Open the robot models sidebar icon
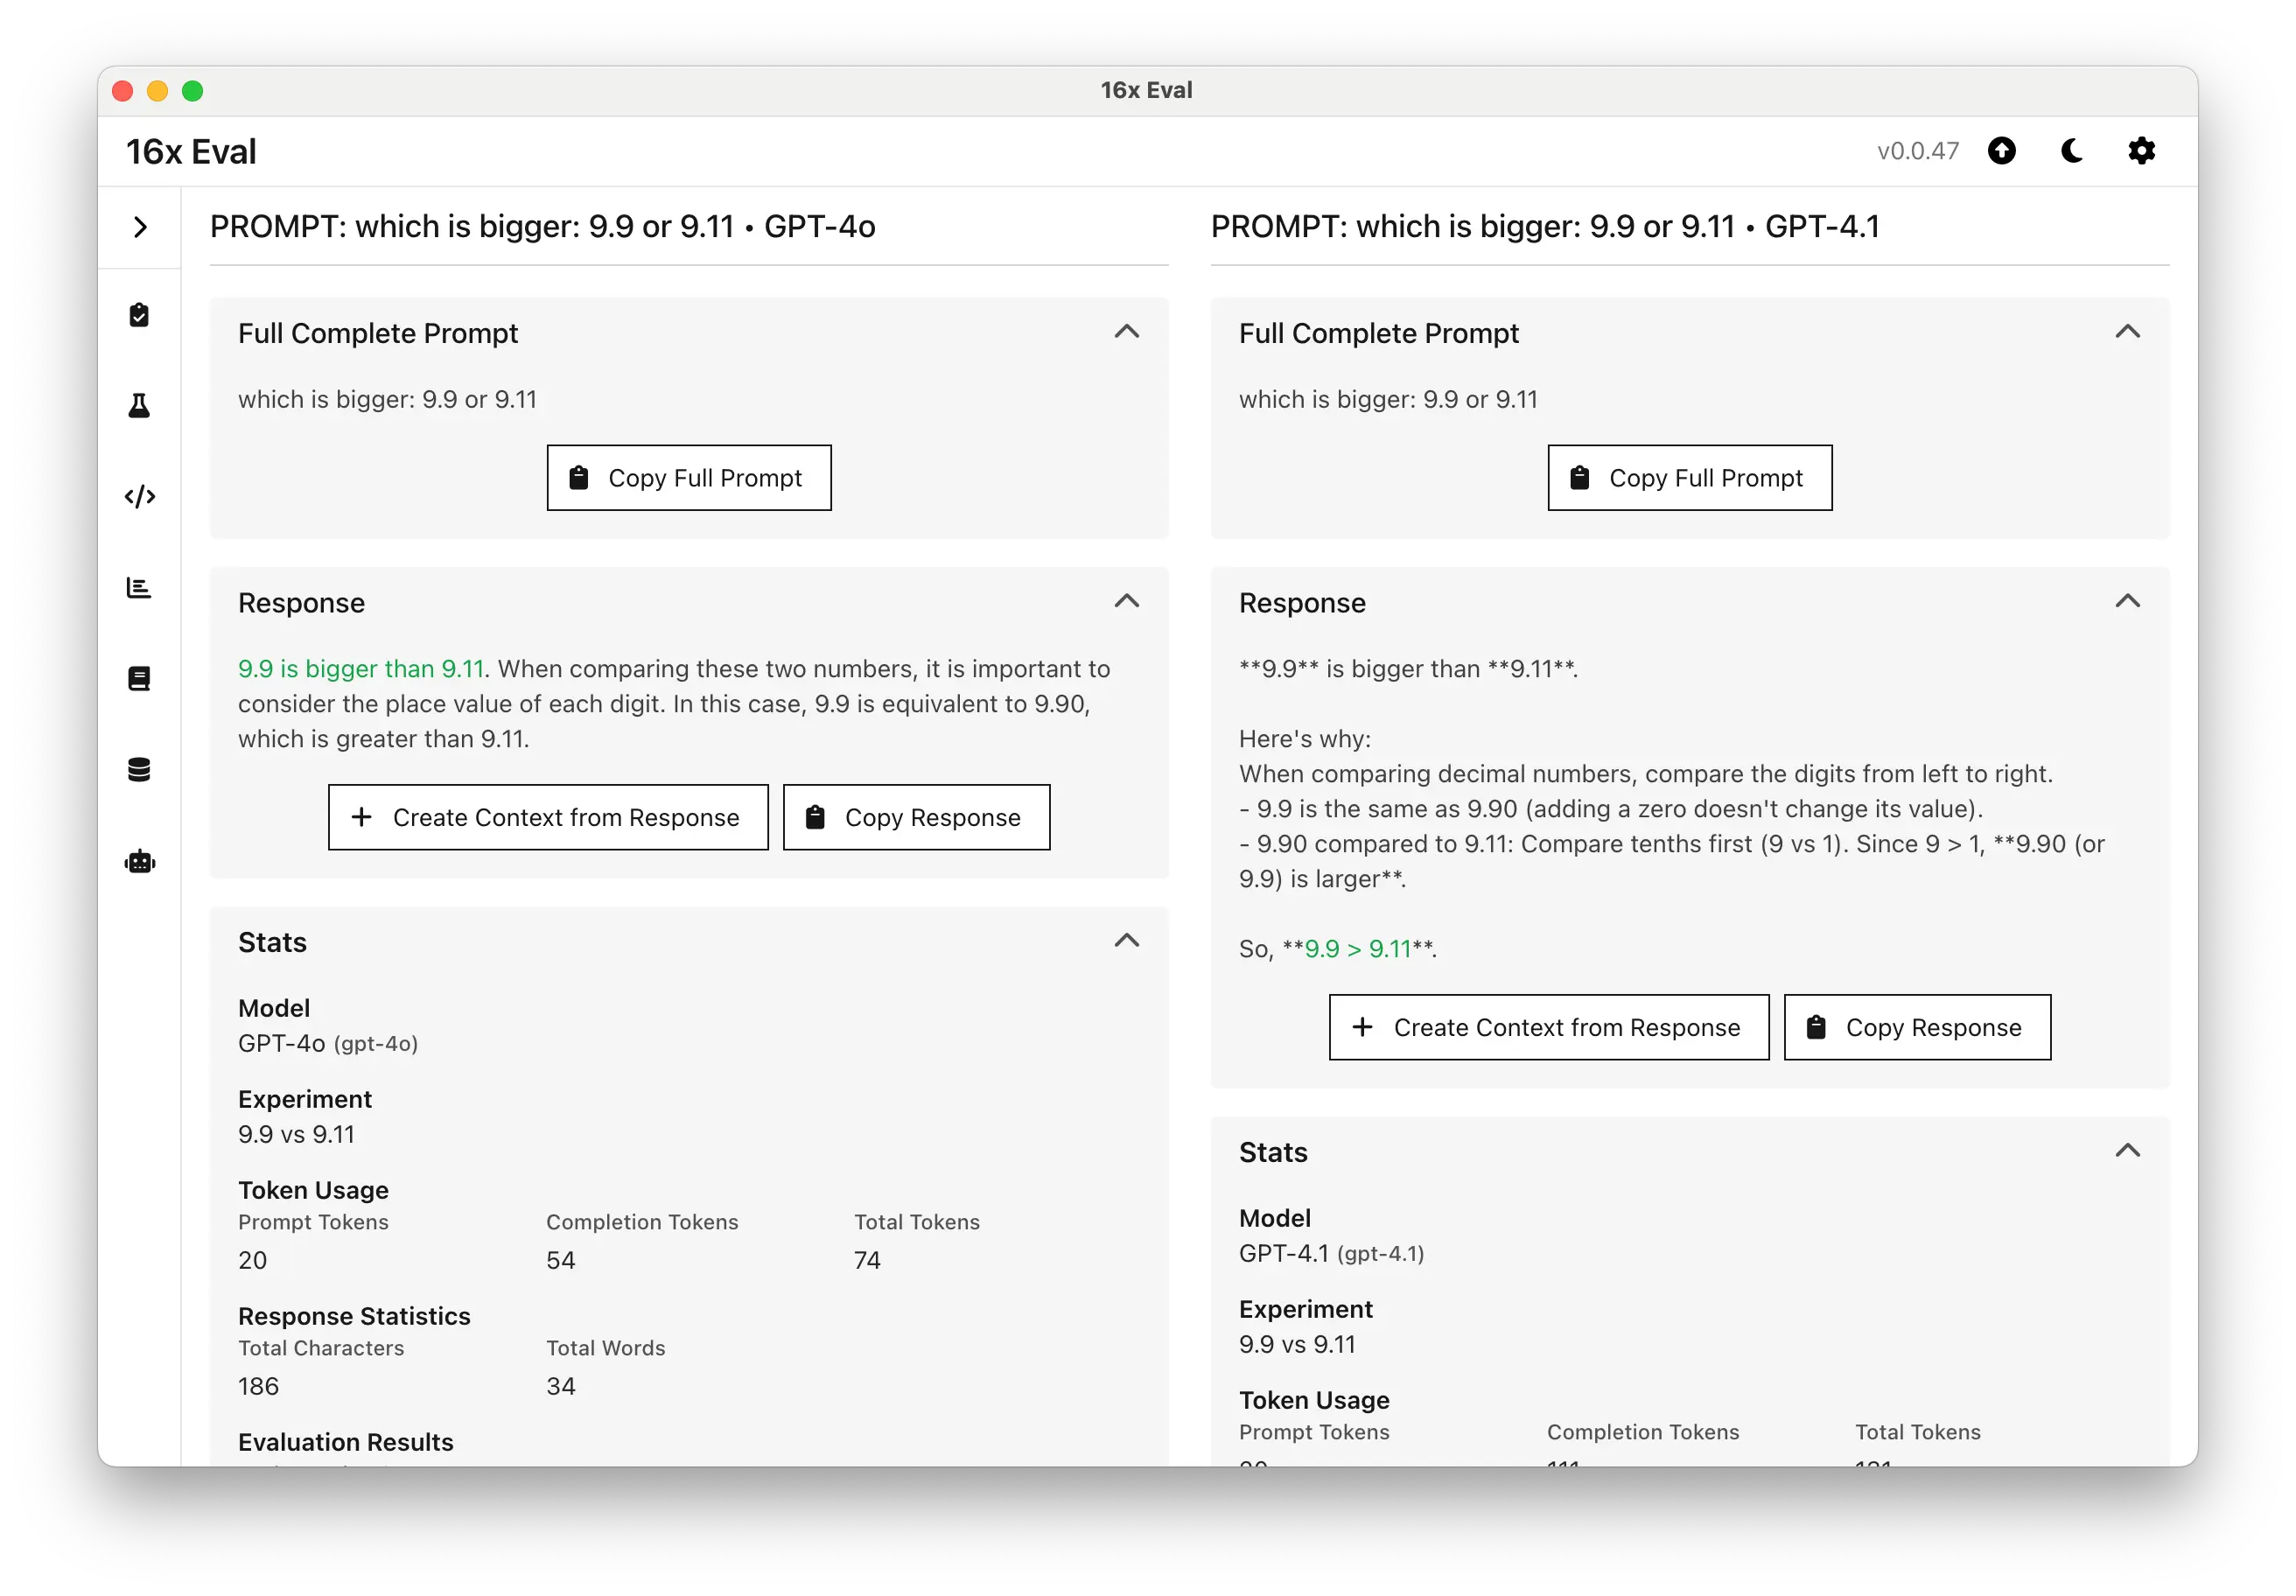 [139, 861]
